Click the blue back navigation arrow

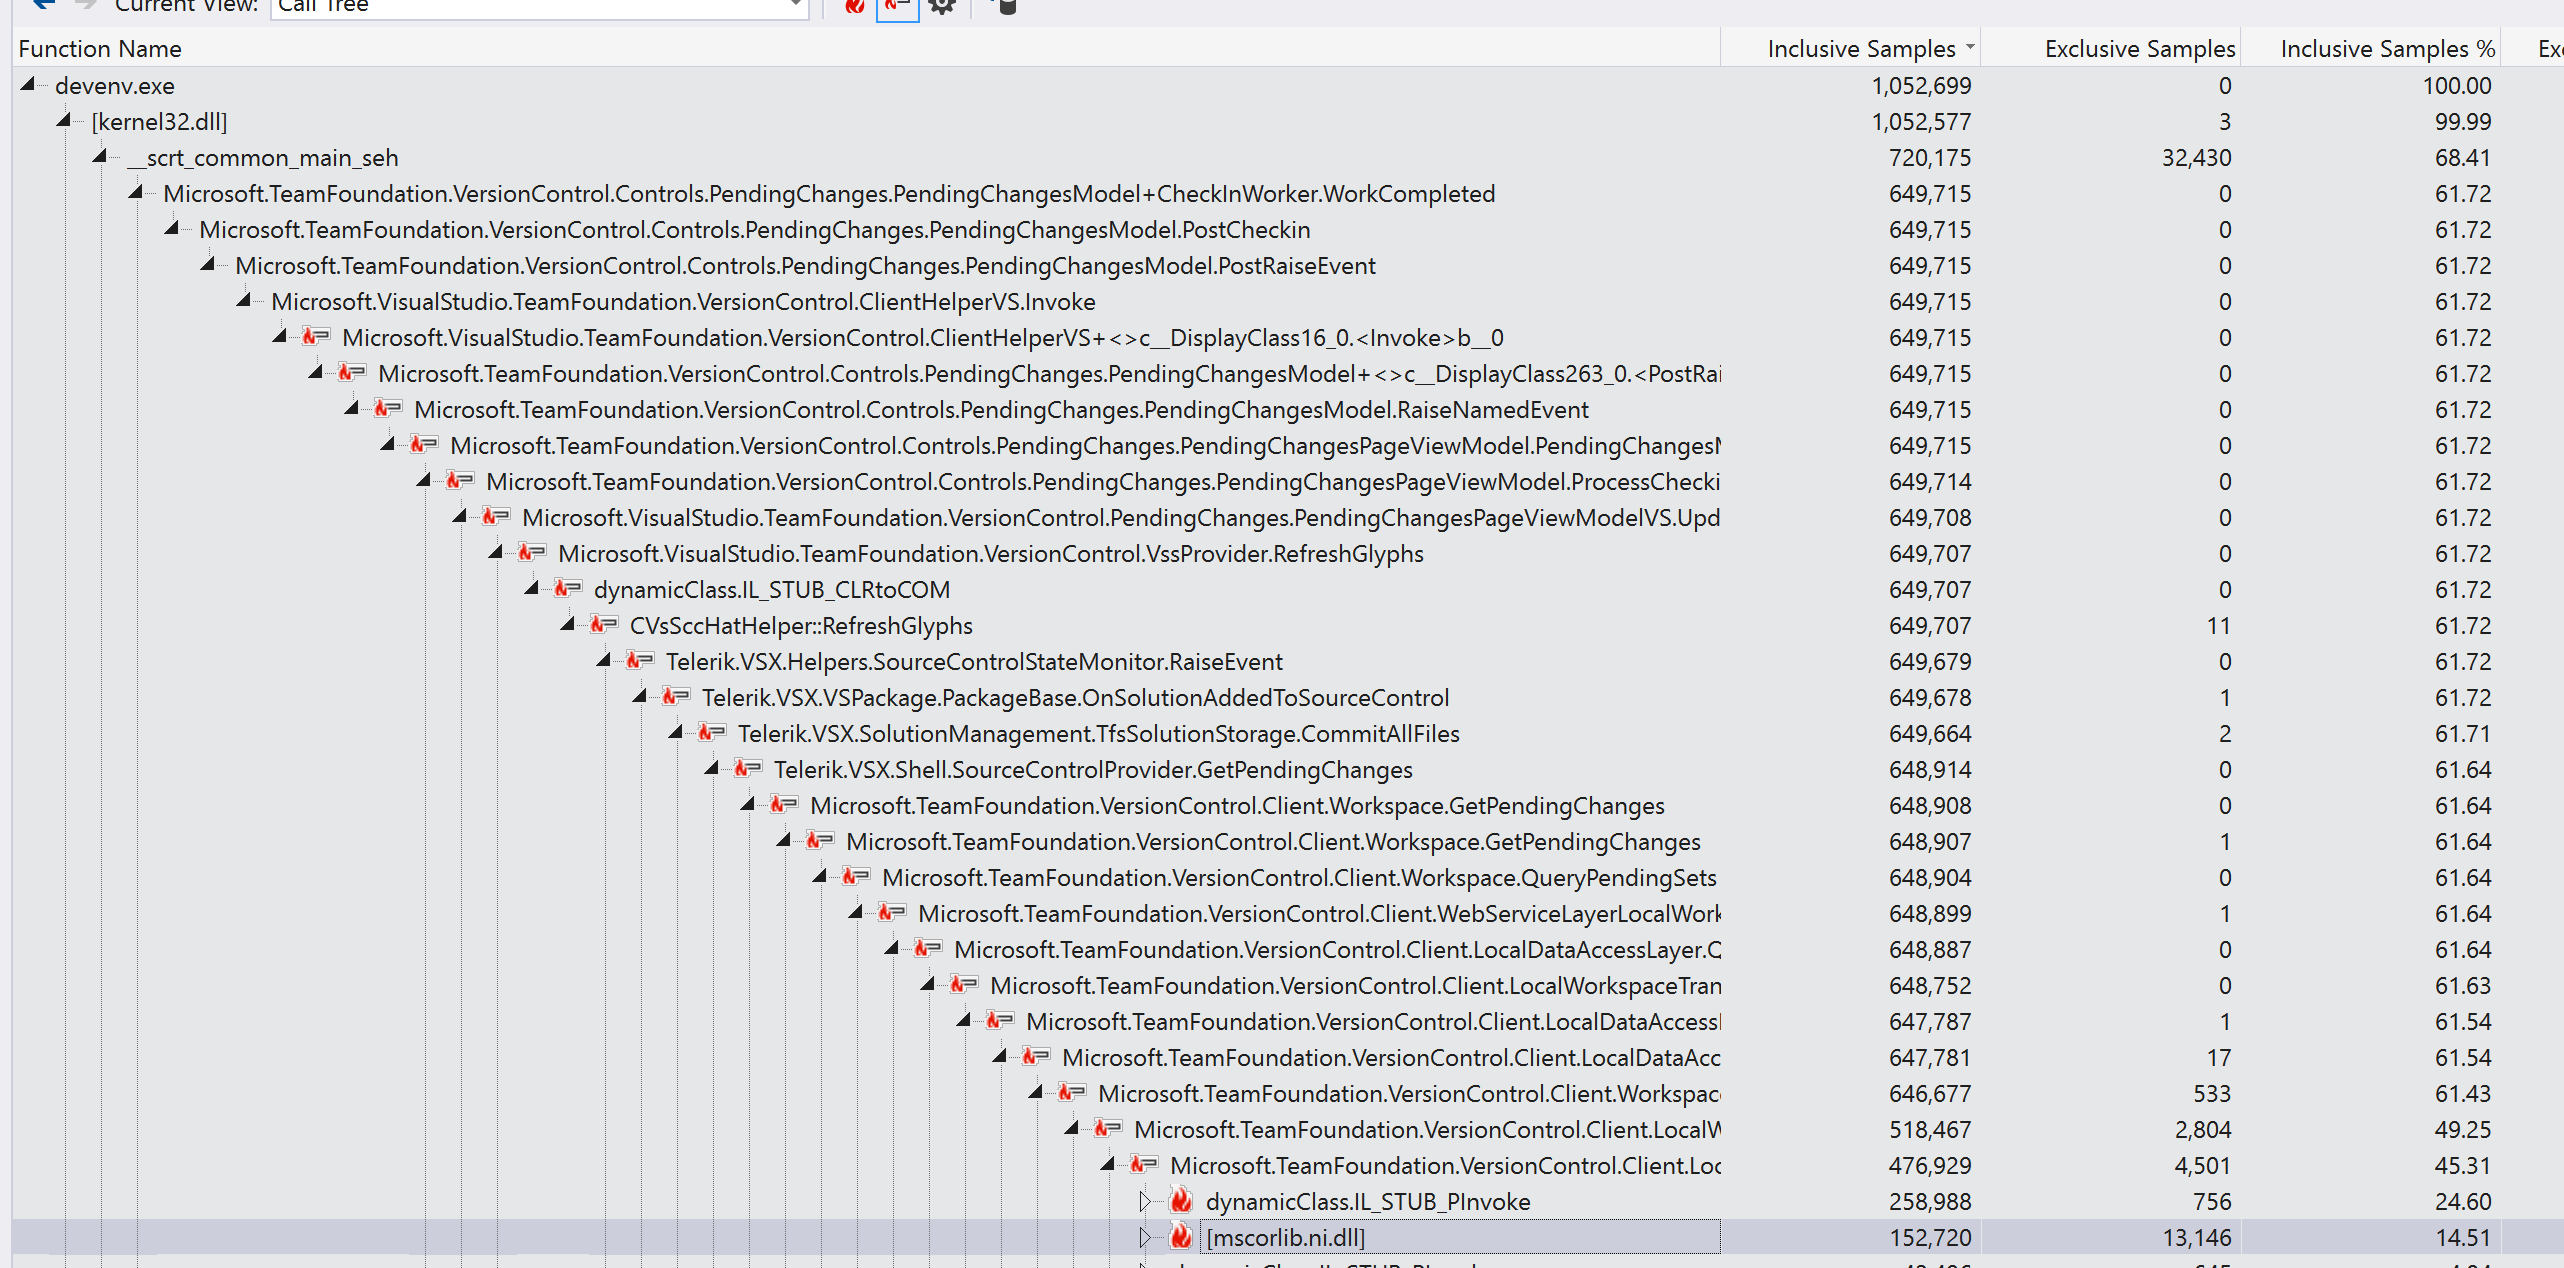click(x=43, y=5)
